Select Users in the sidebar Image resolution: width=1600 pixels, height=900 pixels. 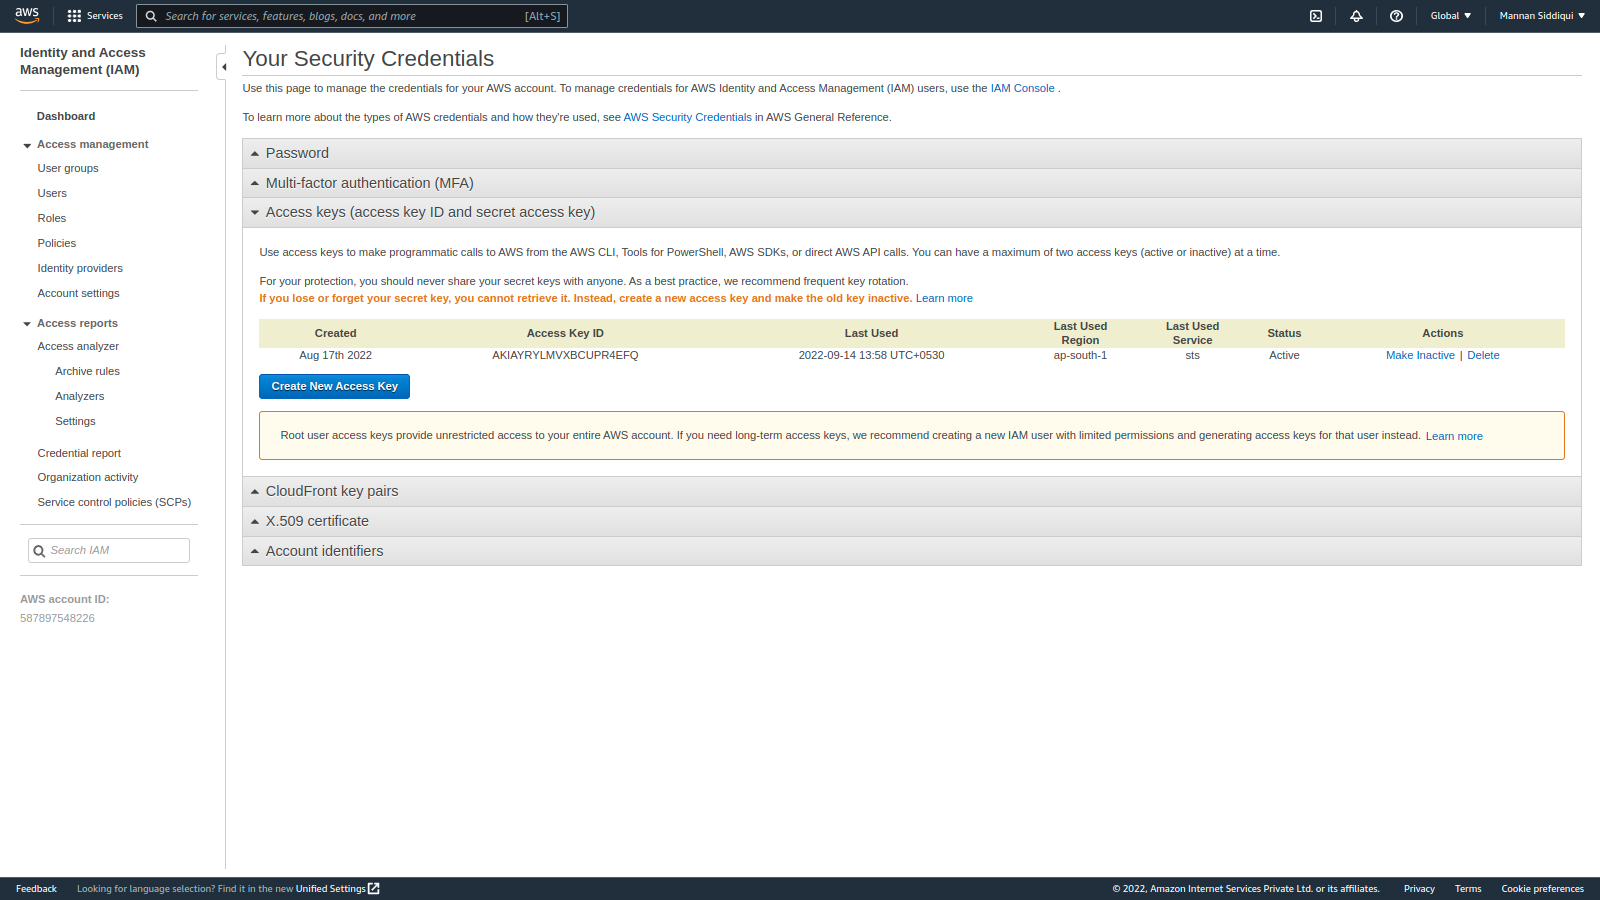(52, 192)
